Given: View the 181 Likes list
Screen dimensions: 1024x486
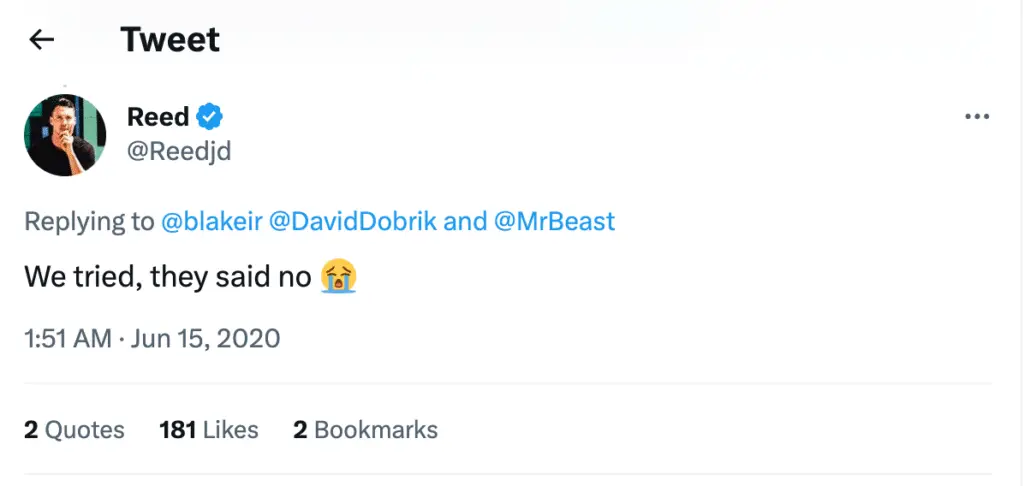Looking at the screenshot, I should tap(209, 430).
